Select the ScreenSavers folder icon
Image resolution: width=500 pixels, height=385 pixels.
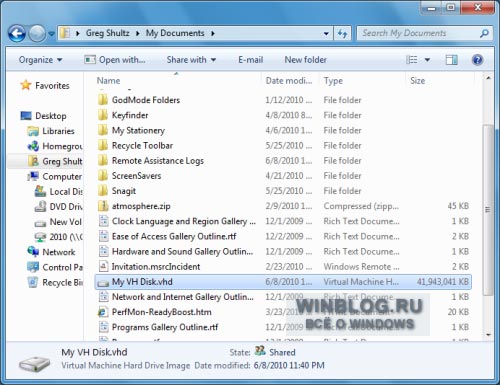[x=103, y=176]
